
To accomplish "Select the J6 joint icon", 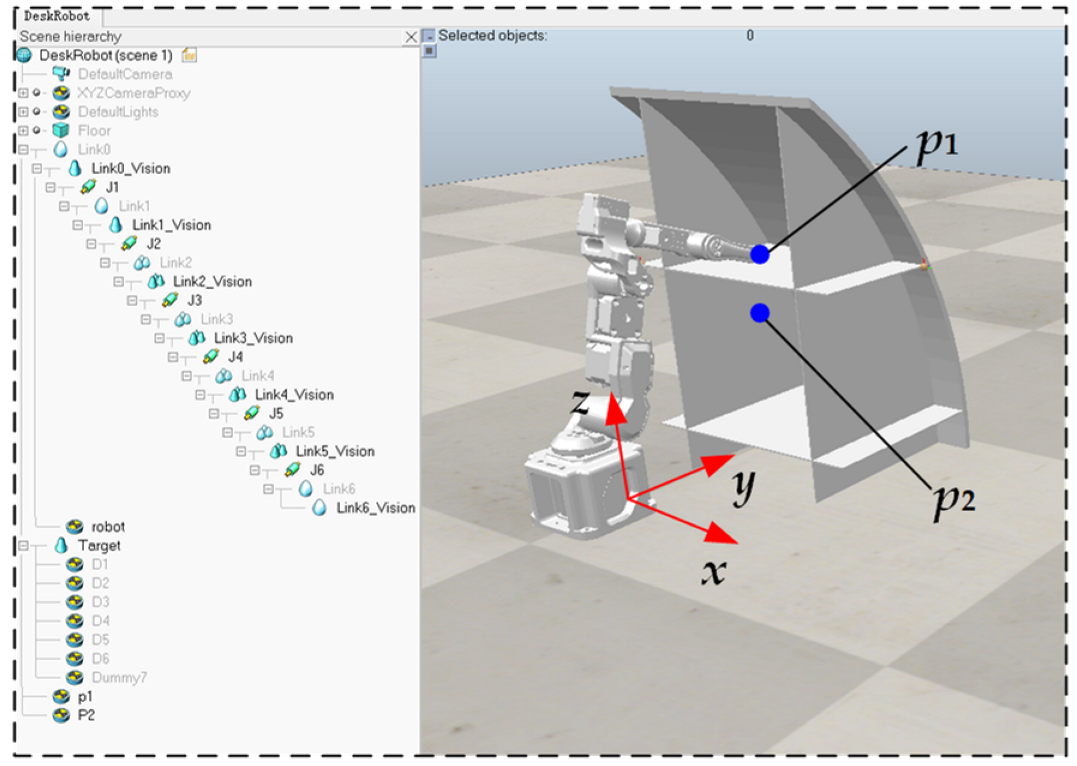I will click(x=293, y=470).
